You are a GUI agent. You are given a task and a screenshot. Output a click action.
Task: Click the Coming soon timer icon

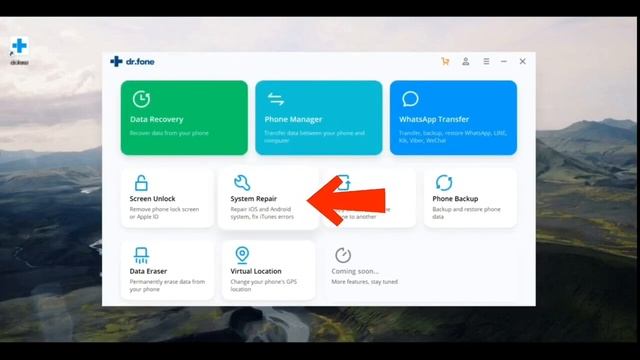click(x=343, y=255)
